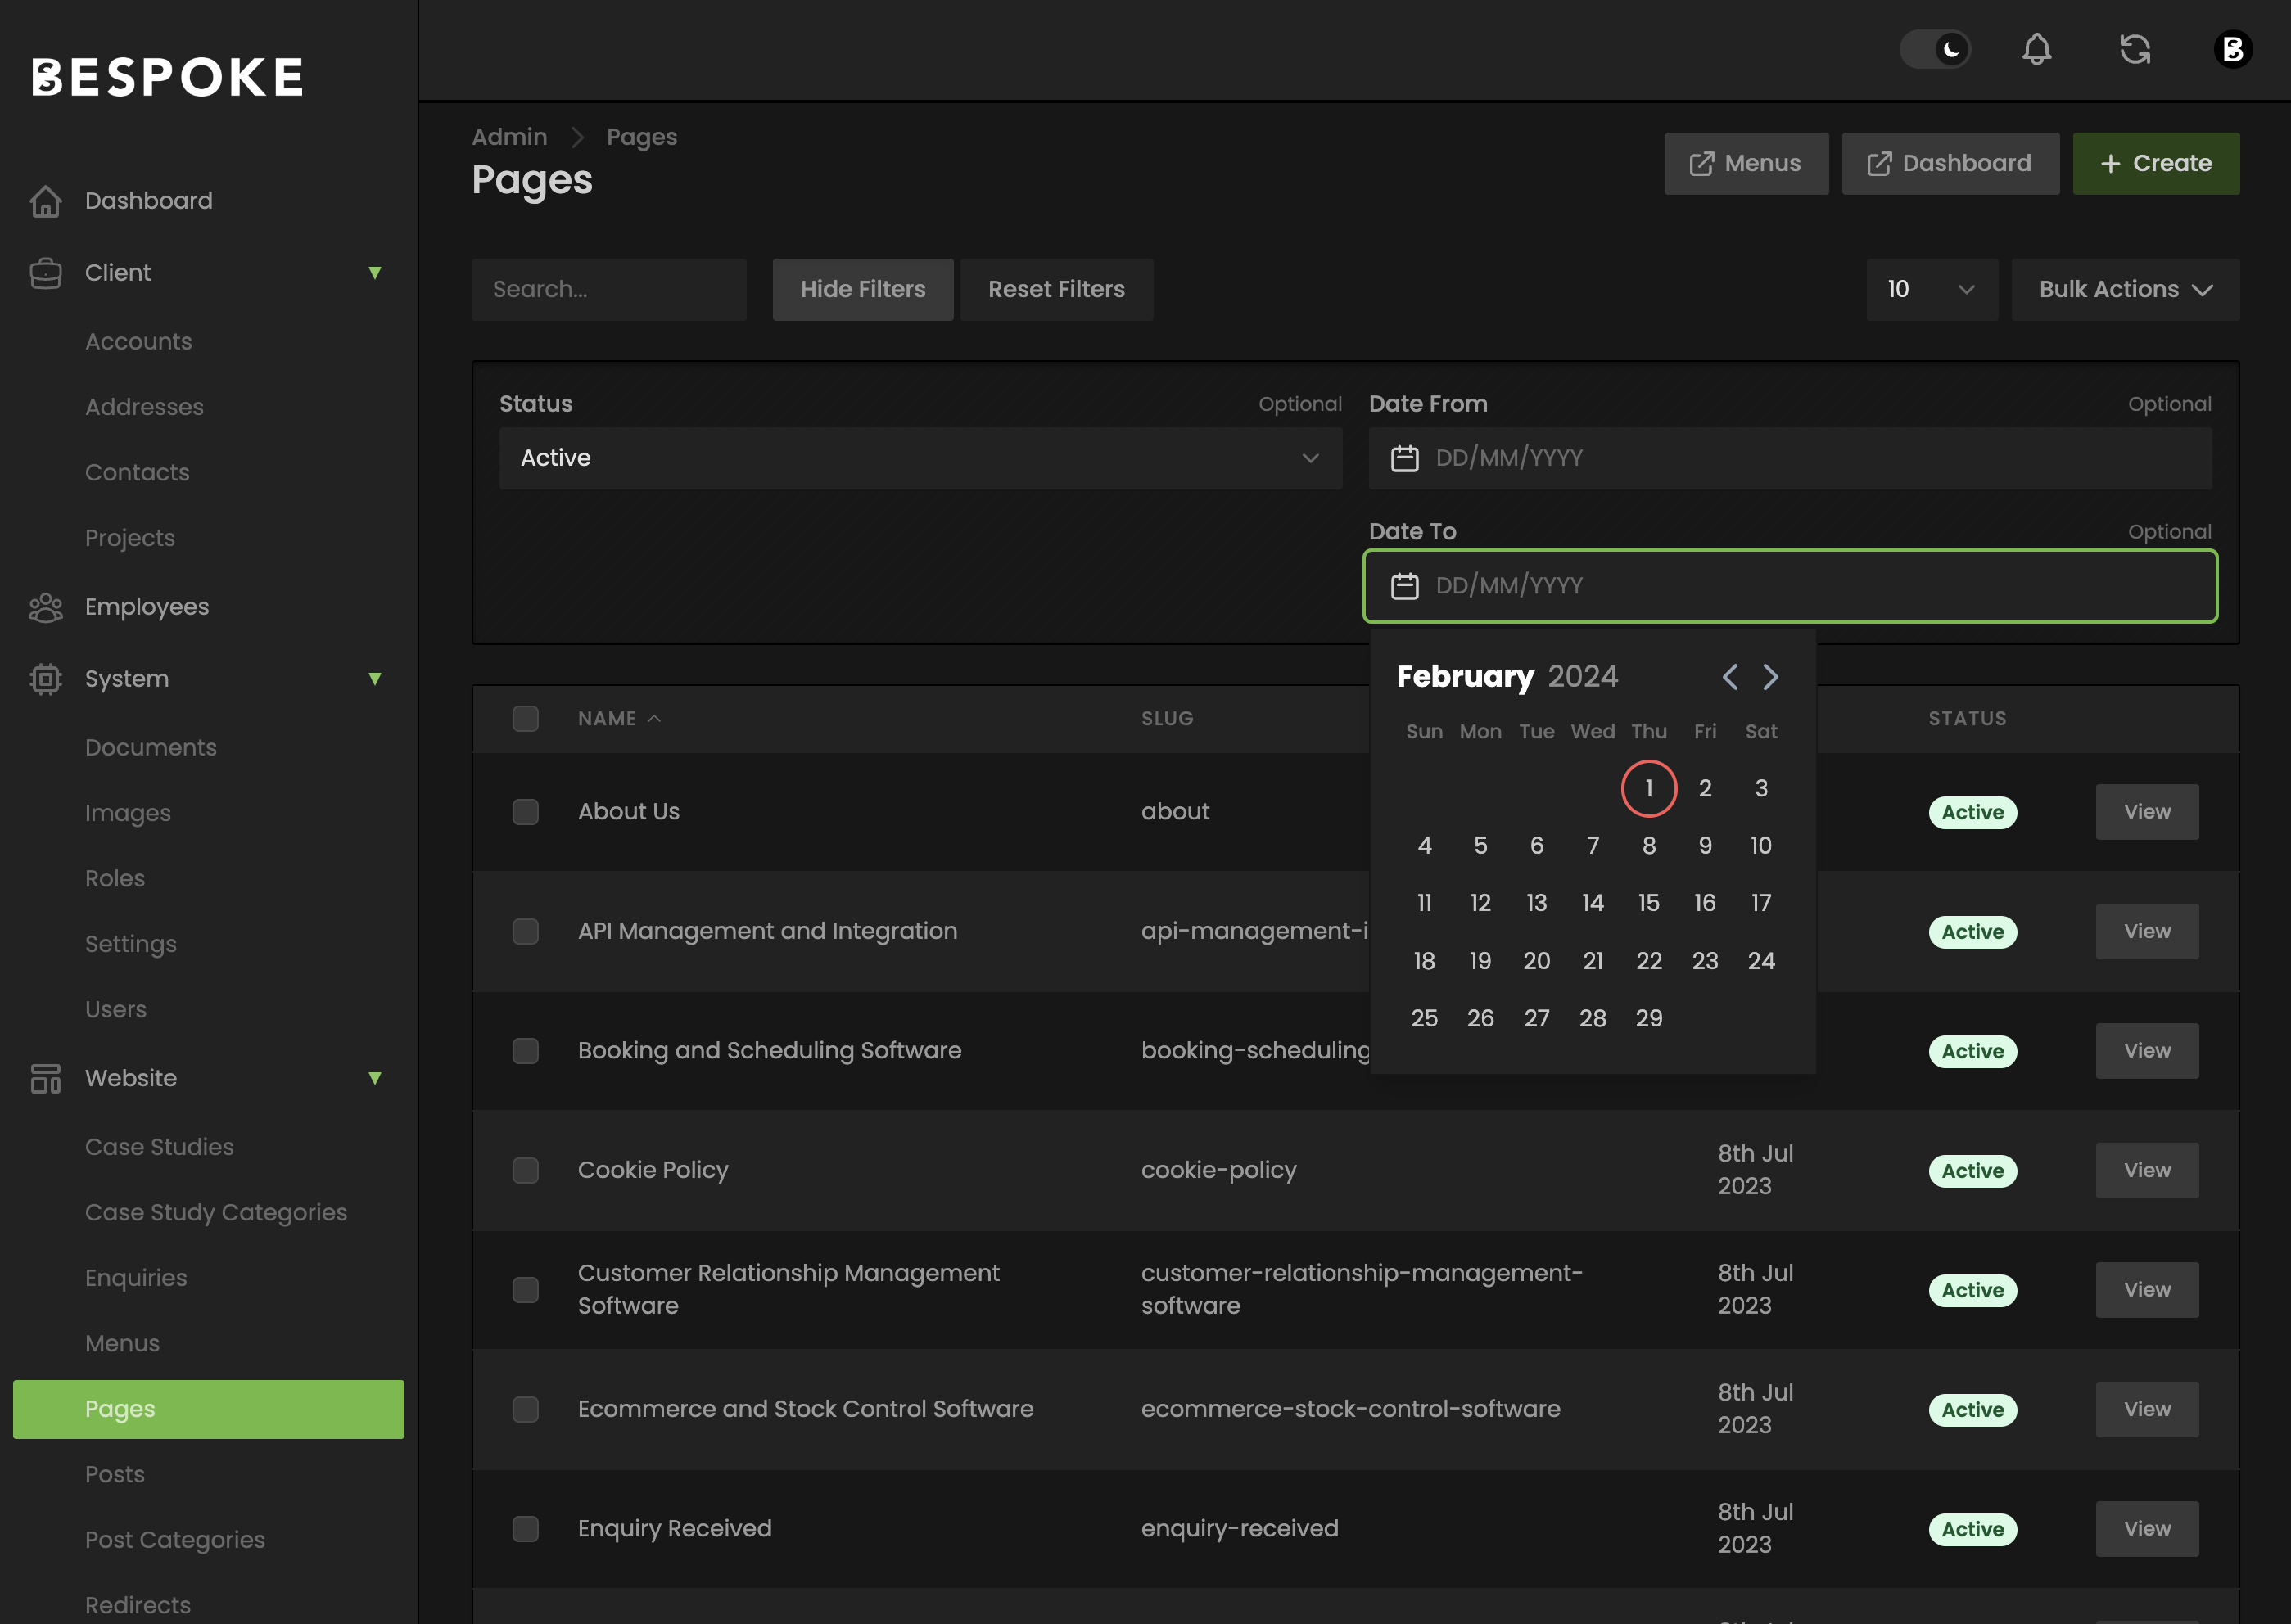Open Accounts in the sidebar

(x=138, y=342)
